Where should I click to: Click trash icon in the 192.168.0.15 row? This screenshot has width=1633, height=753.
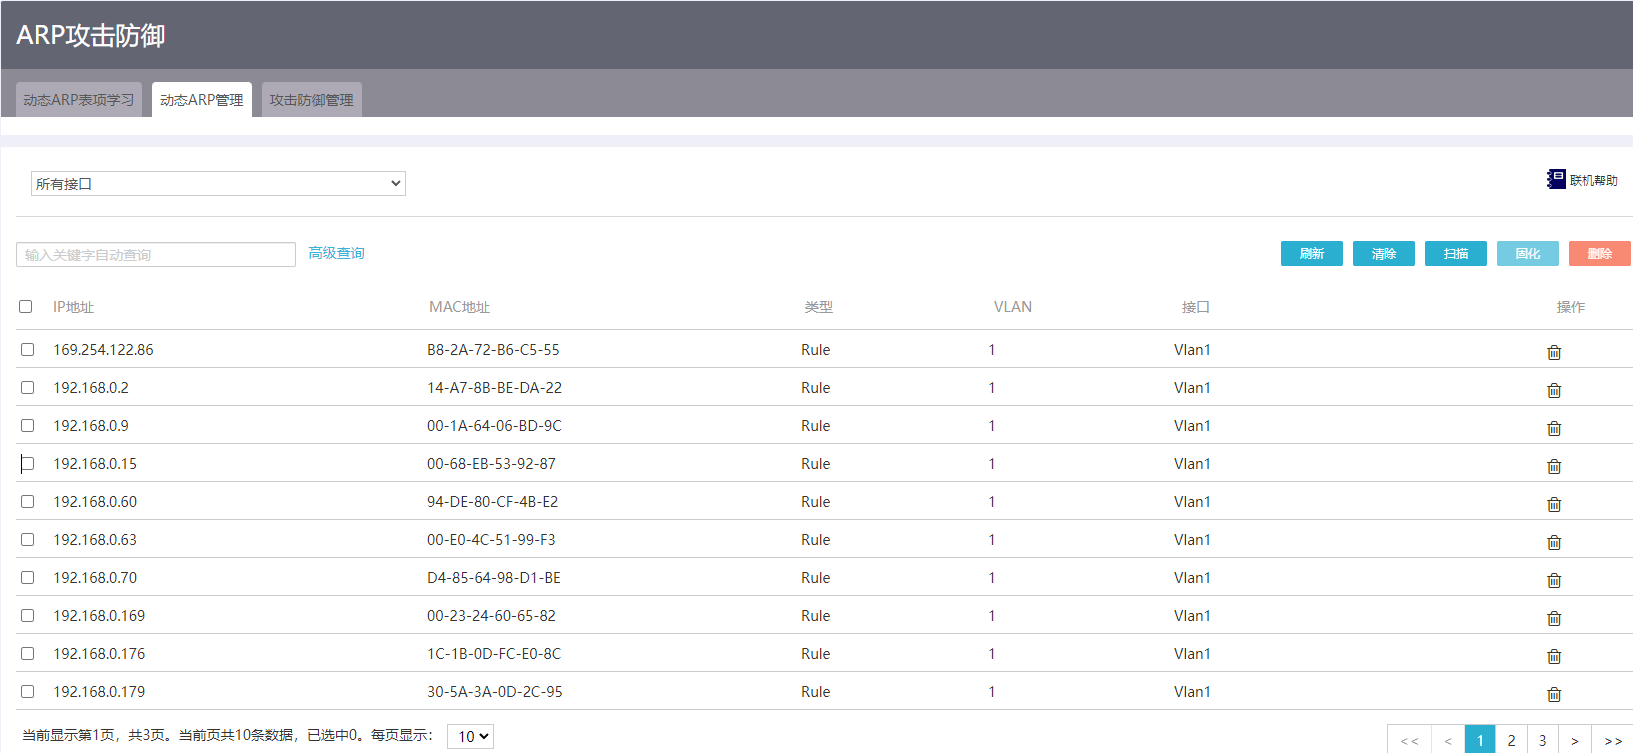coord(1554,466)
